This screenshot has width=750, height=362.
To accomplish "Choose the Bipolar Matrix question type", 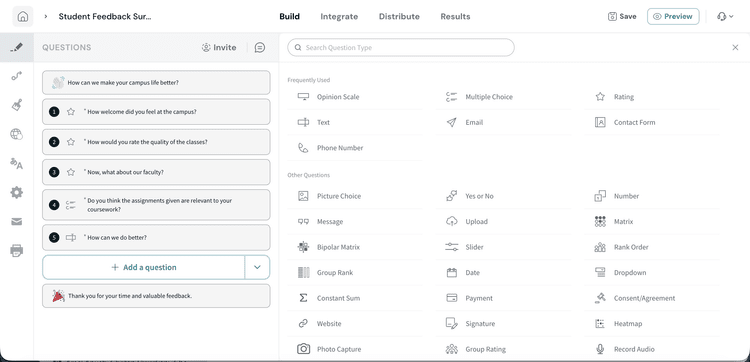I will click(355, 247).
